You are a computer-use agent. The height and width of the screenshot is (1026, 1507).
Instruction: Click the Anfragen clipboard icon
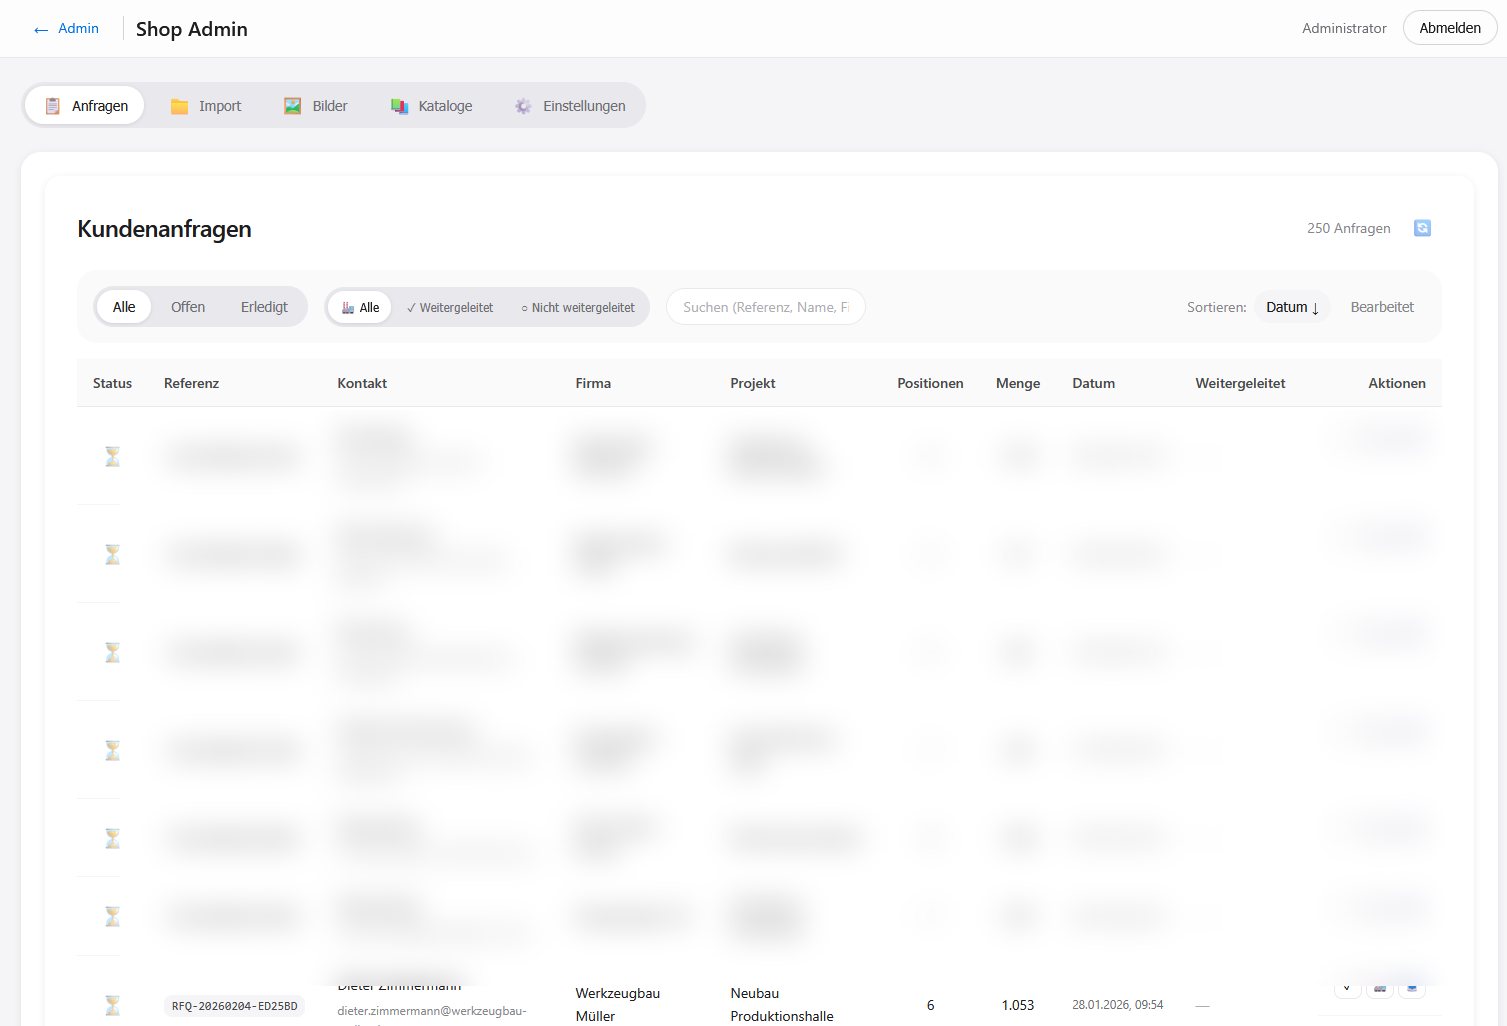(x=53, y=106)
